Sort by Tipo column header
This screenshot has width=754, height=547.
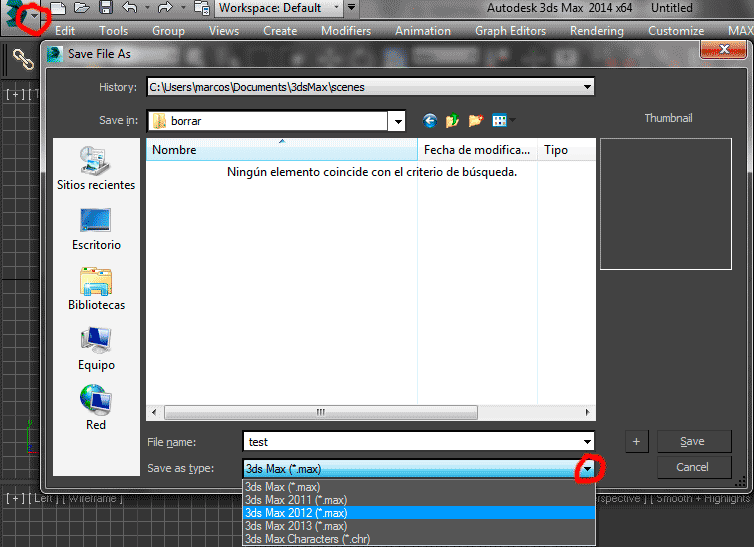pyautogui.click(x=566, y=150)
